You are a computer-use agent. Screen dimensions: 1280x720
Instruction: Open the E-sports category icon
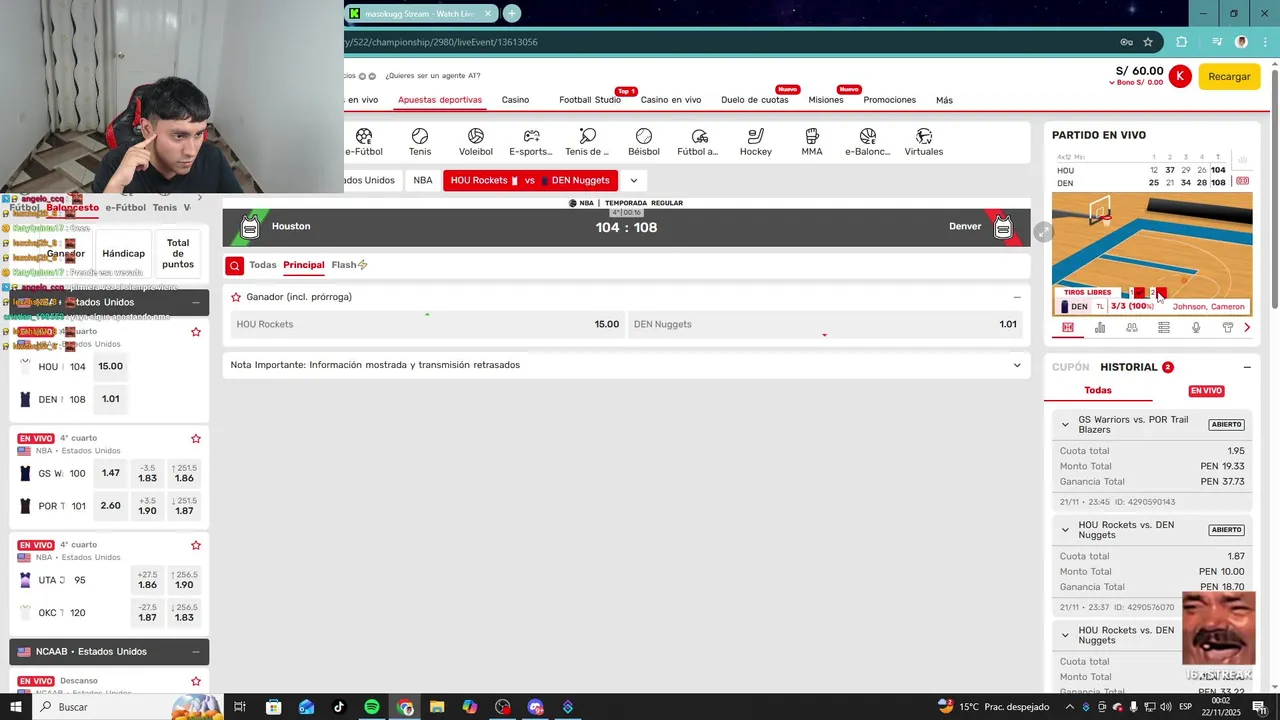(x=532, y=136)
